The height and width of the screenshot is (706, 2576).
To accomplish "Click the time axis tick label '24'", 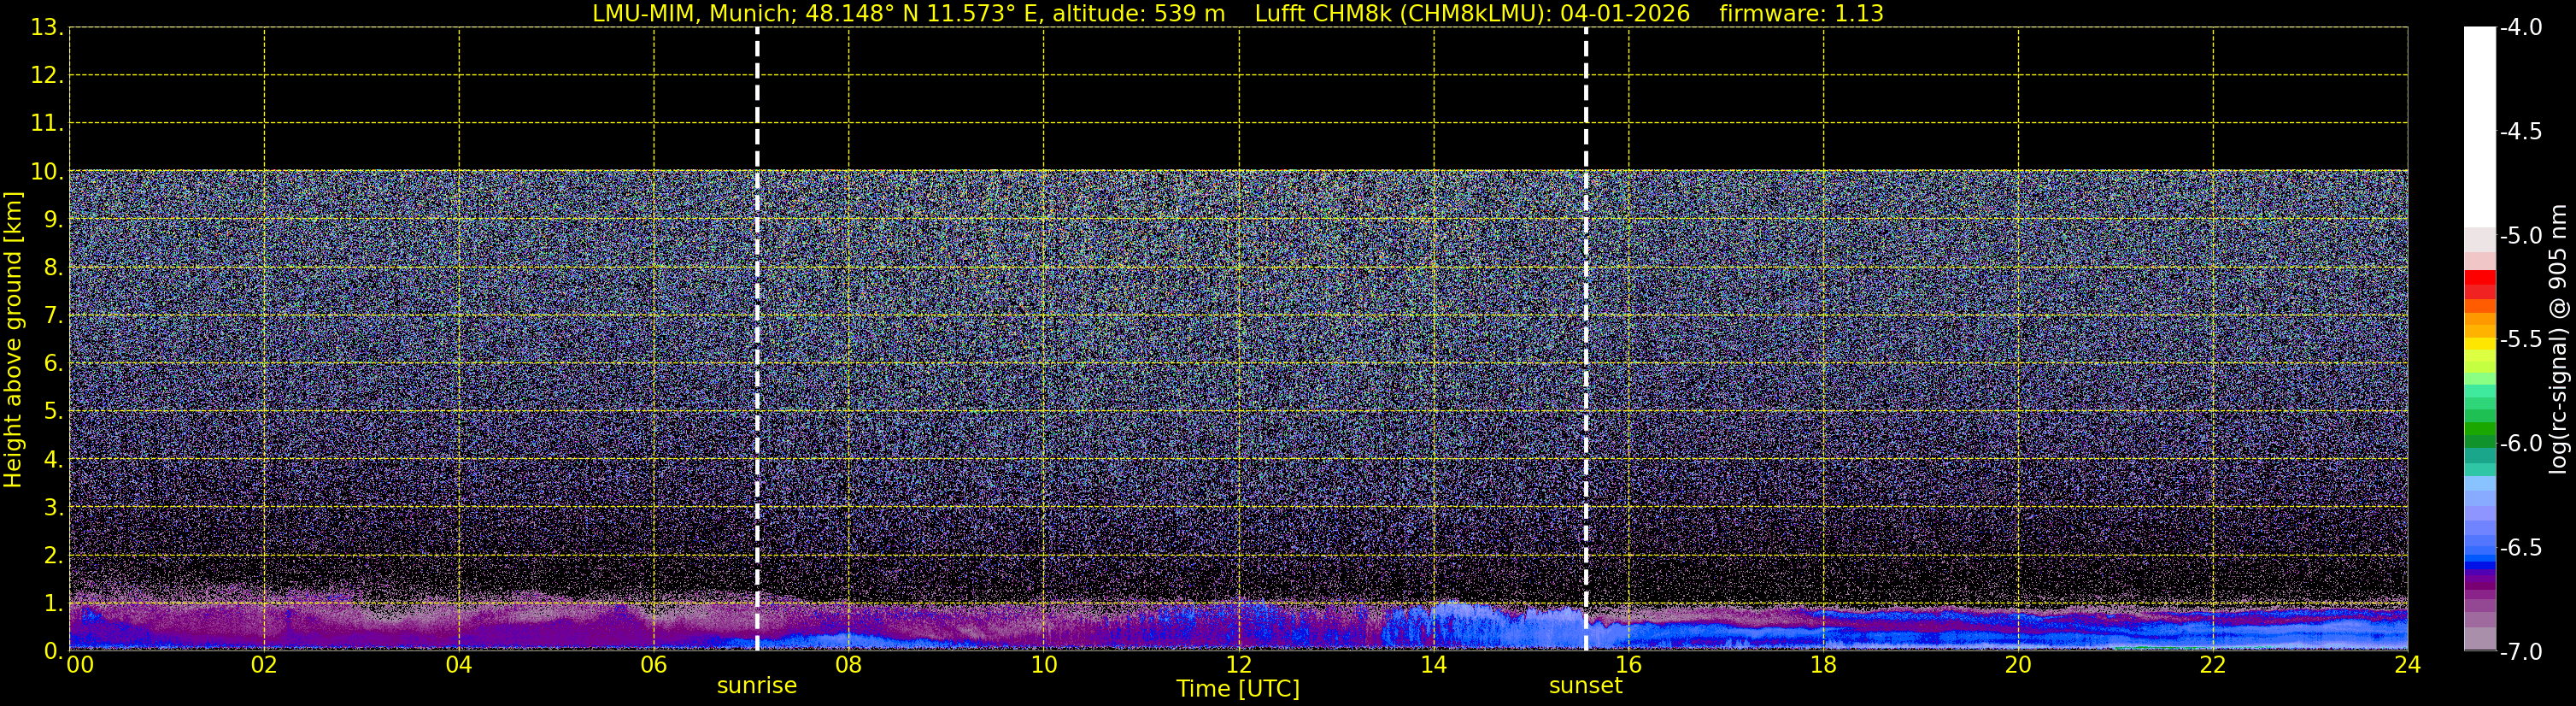I will [2408, 665].
